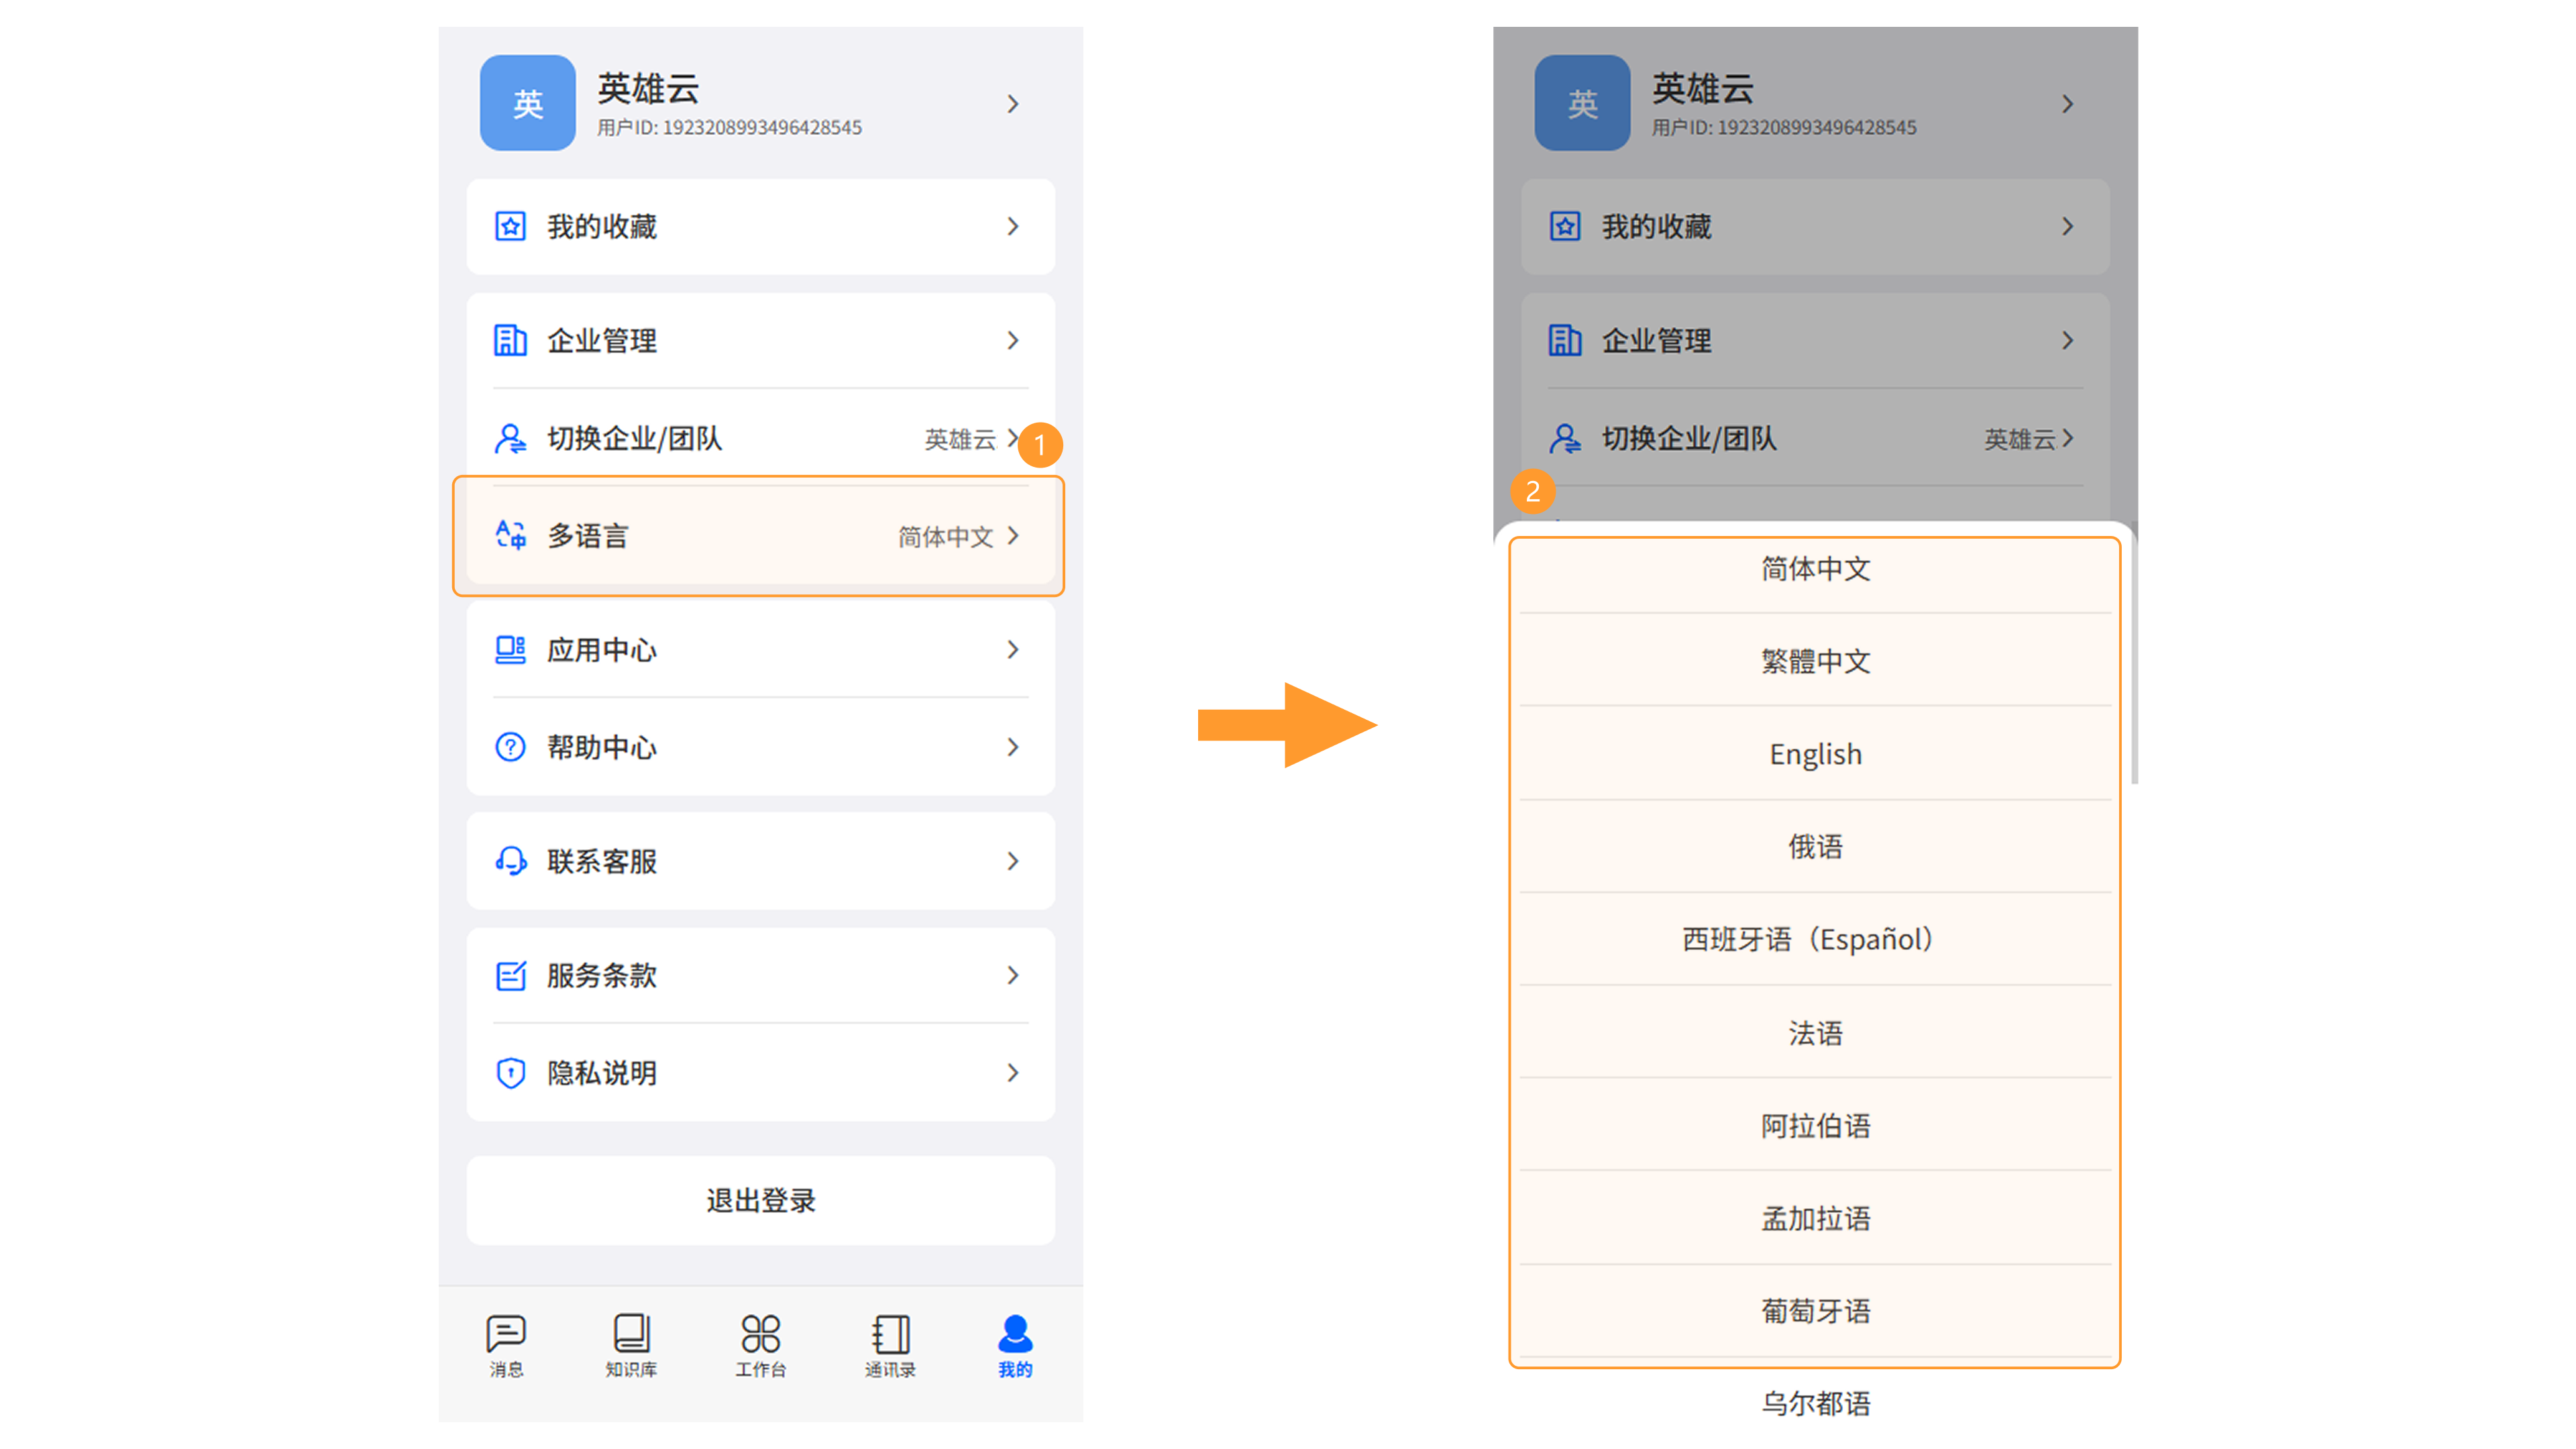Click 英雄云 value in left 切换企业/团队 row
This screenshot has width=2576, height=1449.
(x=960, y=439)
